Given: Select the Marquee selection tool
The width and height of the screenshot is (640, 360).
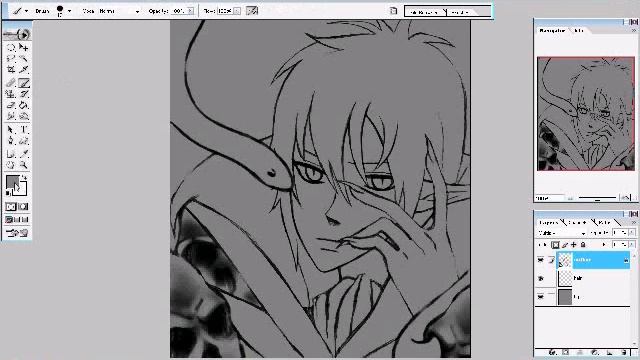Looking at the screenshot, I should pos(11,47).
